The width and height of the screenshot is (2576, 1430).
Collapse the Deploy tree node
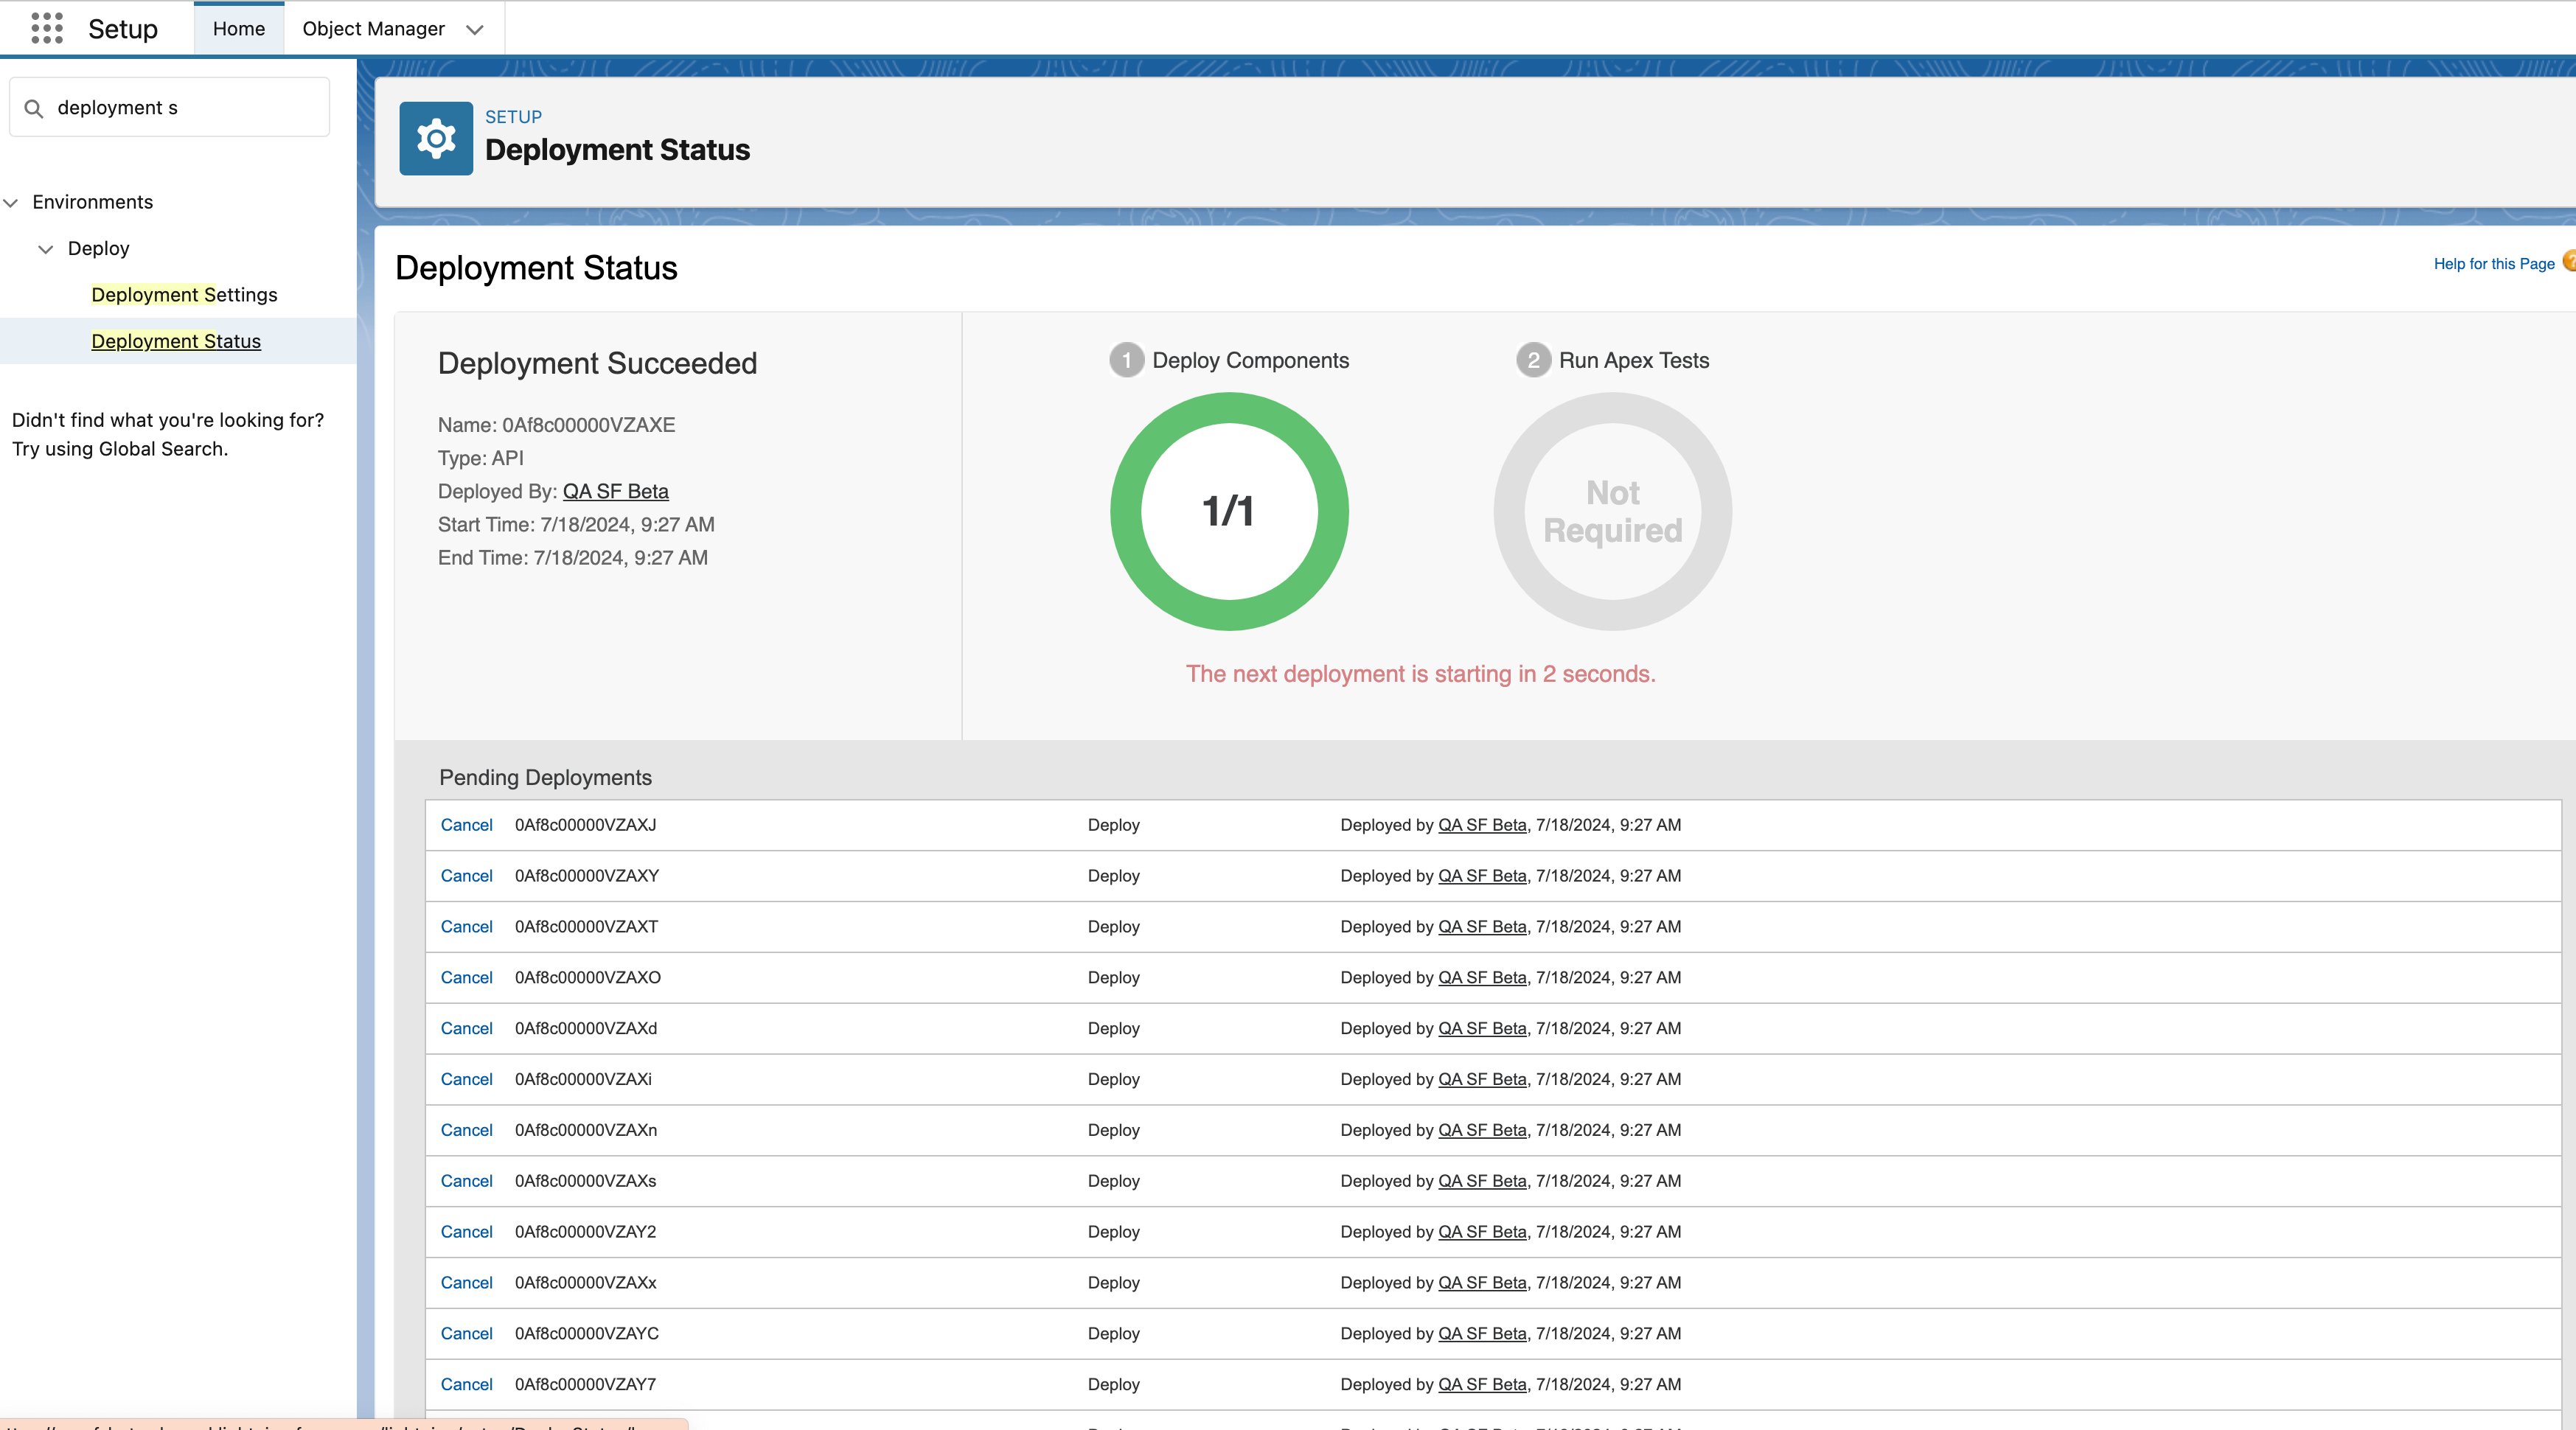(x=45, y=249)
